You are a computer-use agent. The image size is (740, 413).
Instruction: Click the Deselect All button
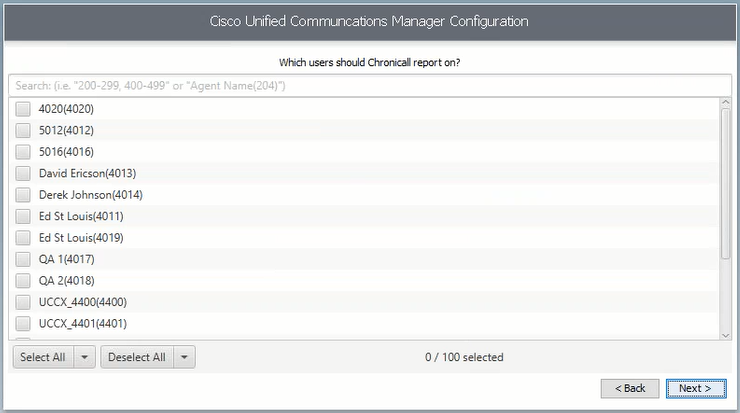pos(137,357)
